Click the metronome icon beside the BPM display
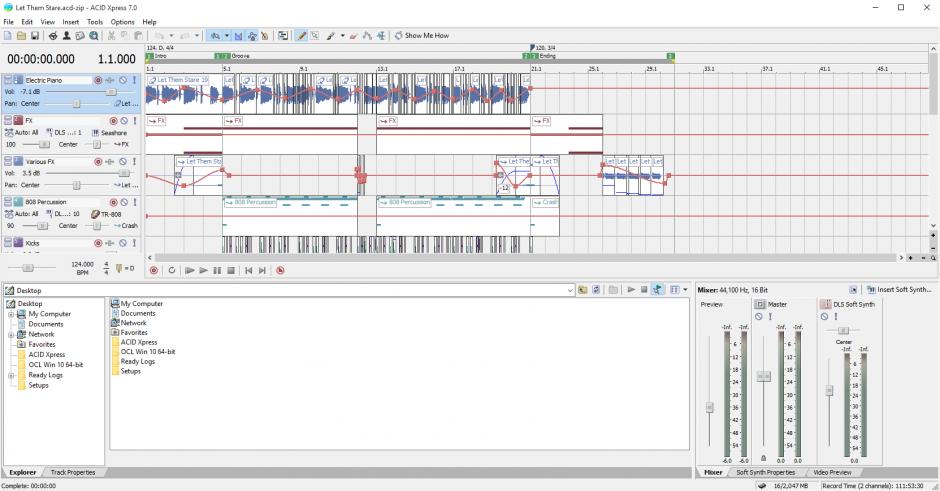Screen dimensions: 940x491 tap(119, 268)
